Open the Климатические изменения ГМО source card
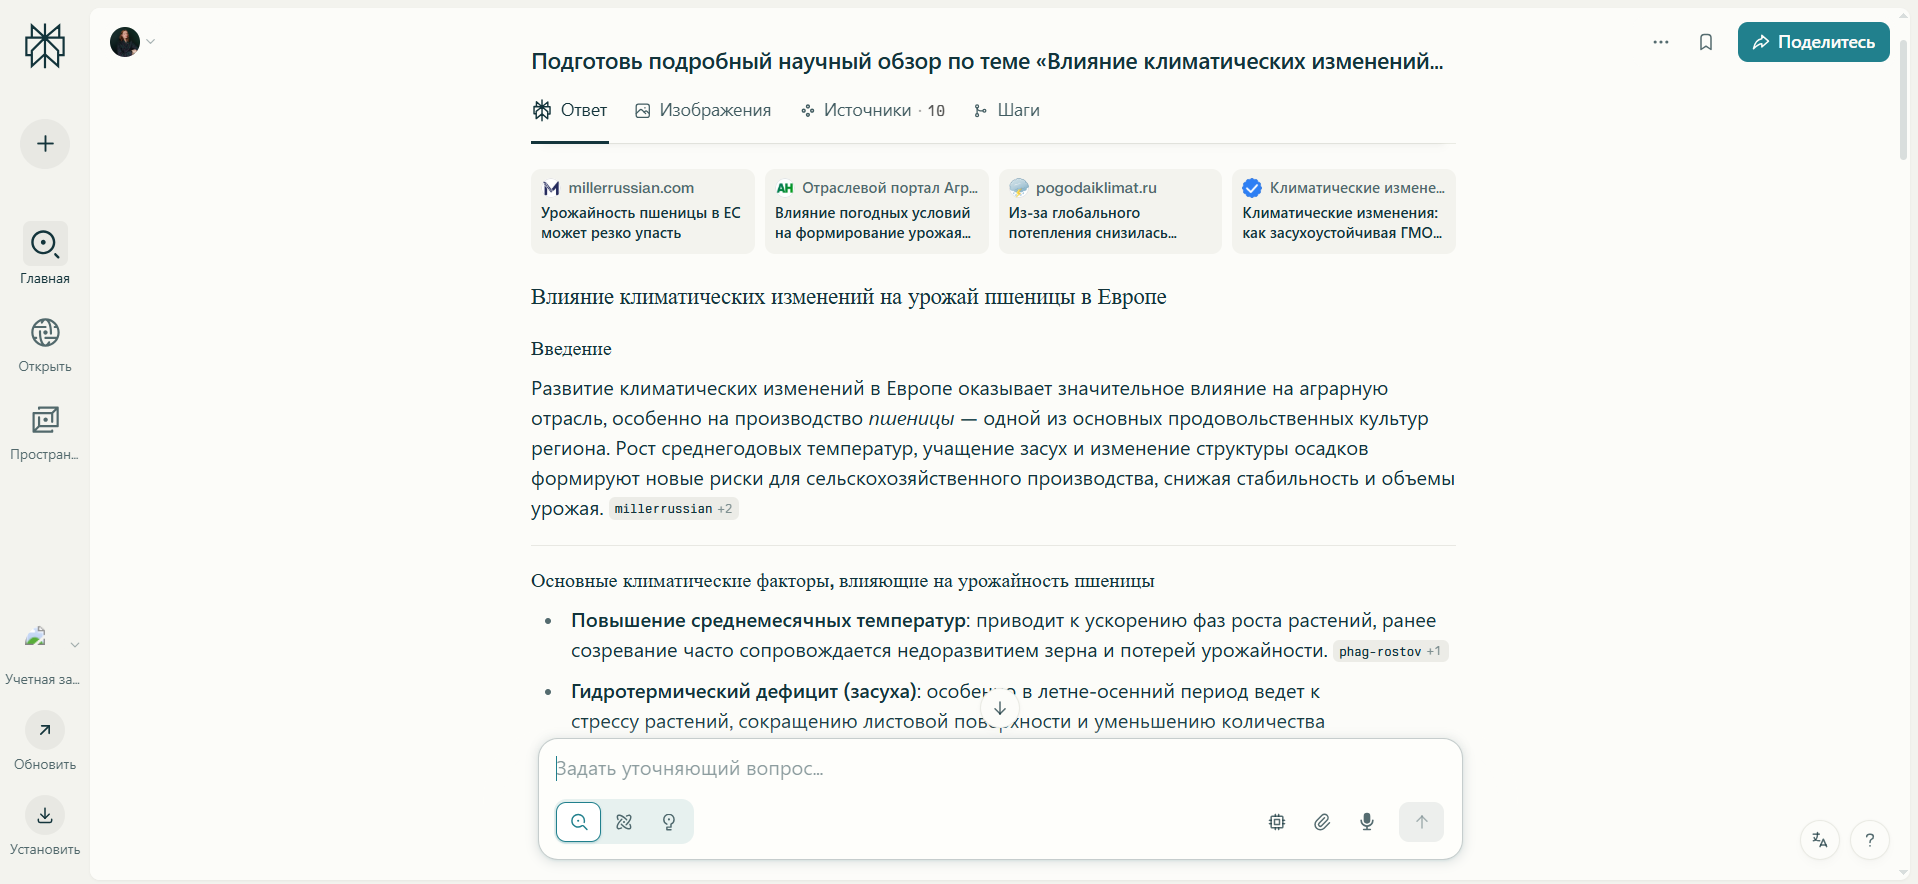The height and width of the screenshot is (884, 1918). [x=1344, y=211]
